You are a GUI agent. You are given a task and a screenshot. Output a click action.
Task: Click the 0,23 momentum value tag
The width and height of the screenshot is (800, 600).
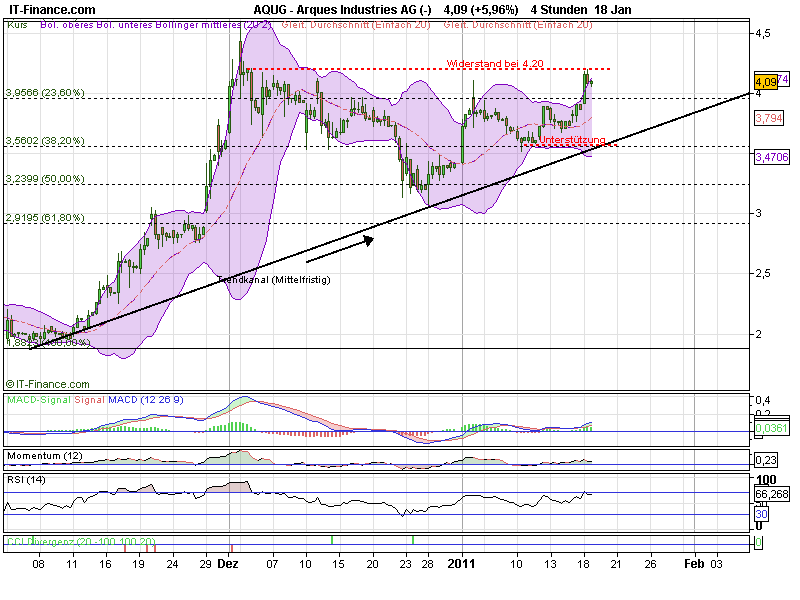tap(765, 460)
